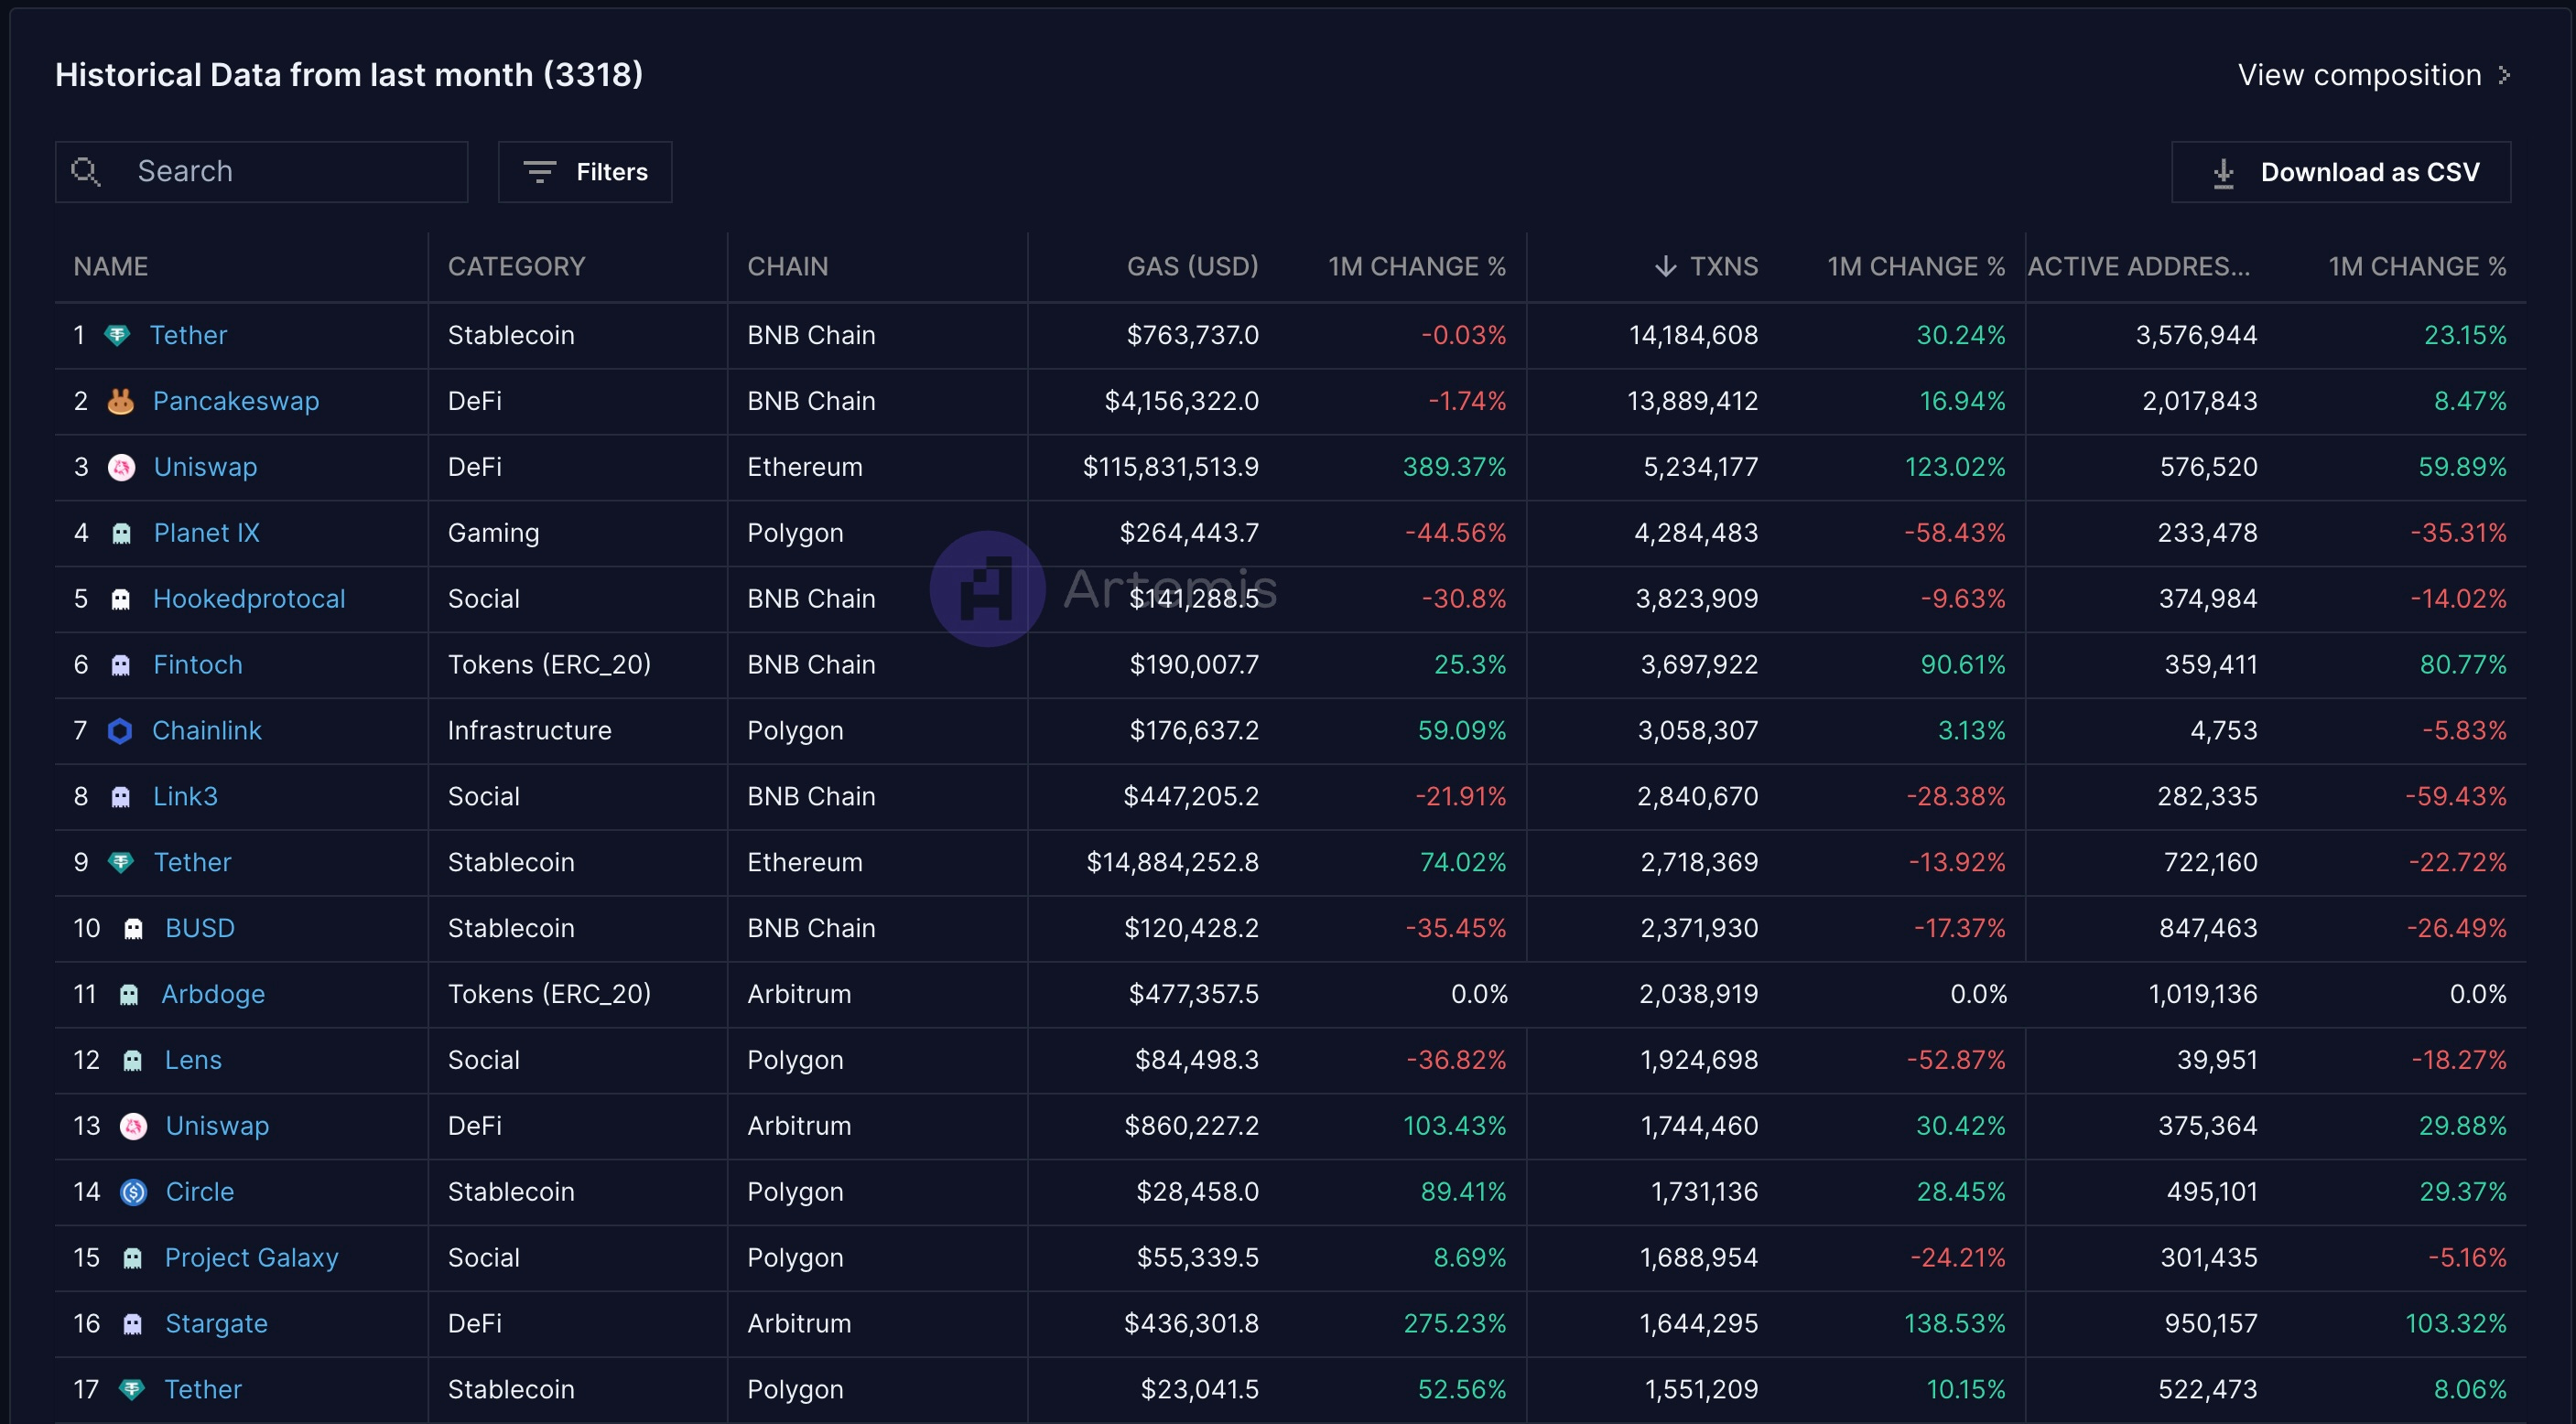Click the Fintoch ghost icon
This screenshot has height=1424, width=2576.
pyautogui.click(x=120, y=665)
